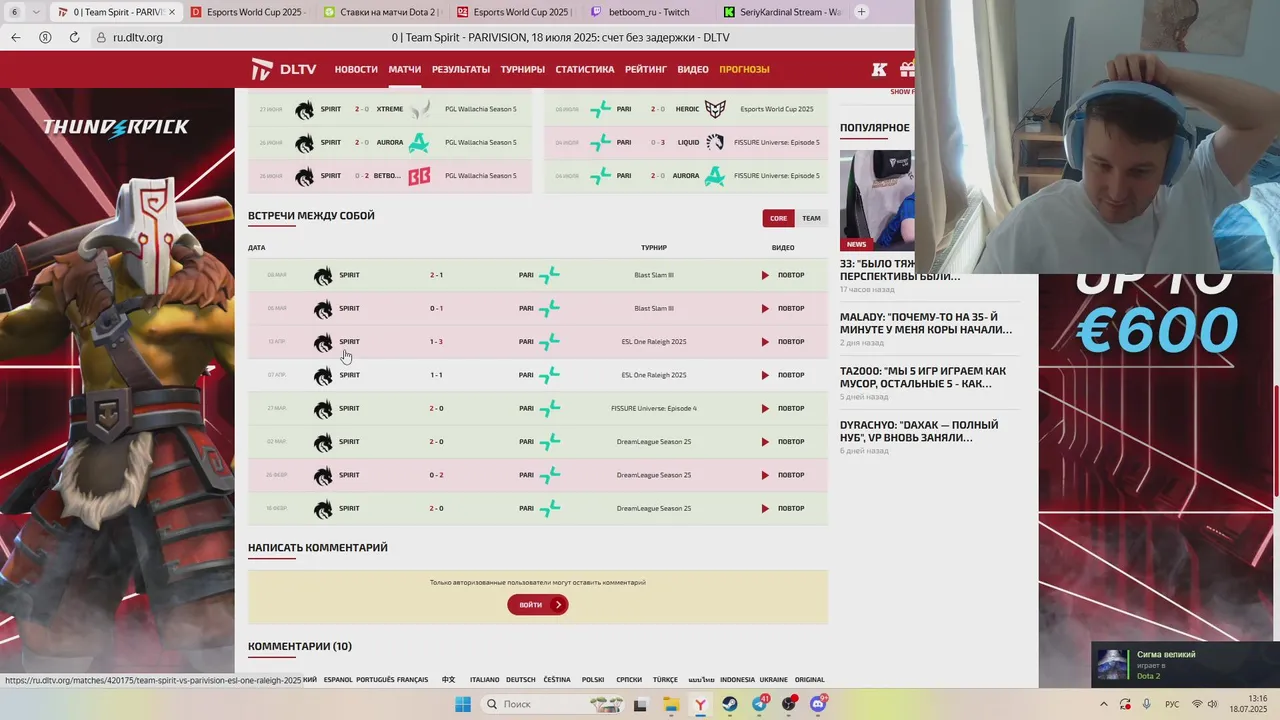Screen dimensions: 1280x720
Task: Click the Yandex home icon beside back arrow
Action: tap(45, 37)
